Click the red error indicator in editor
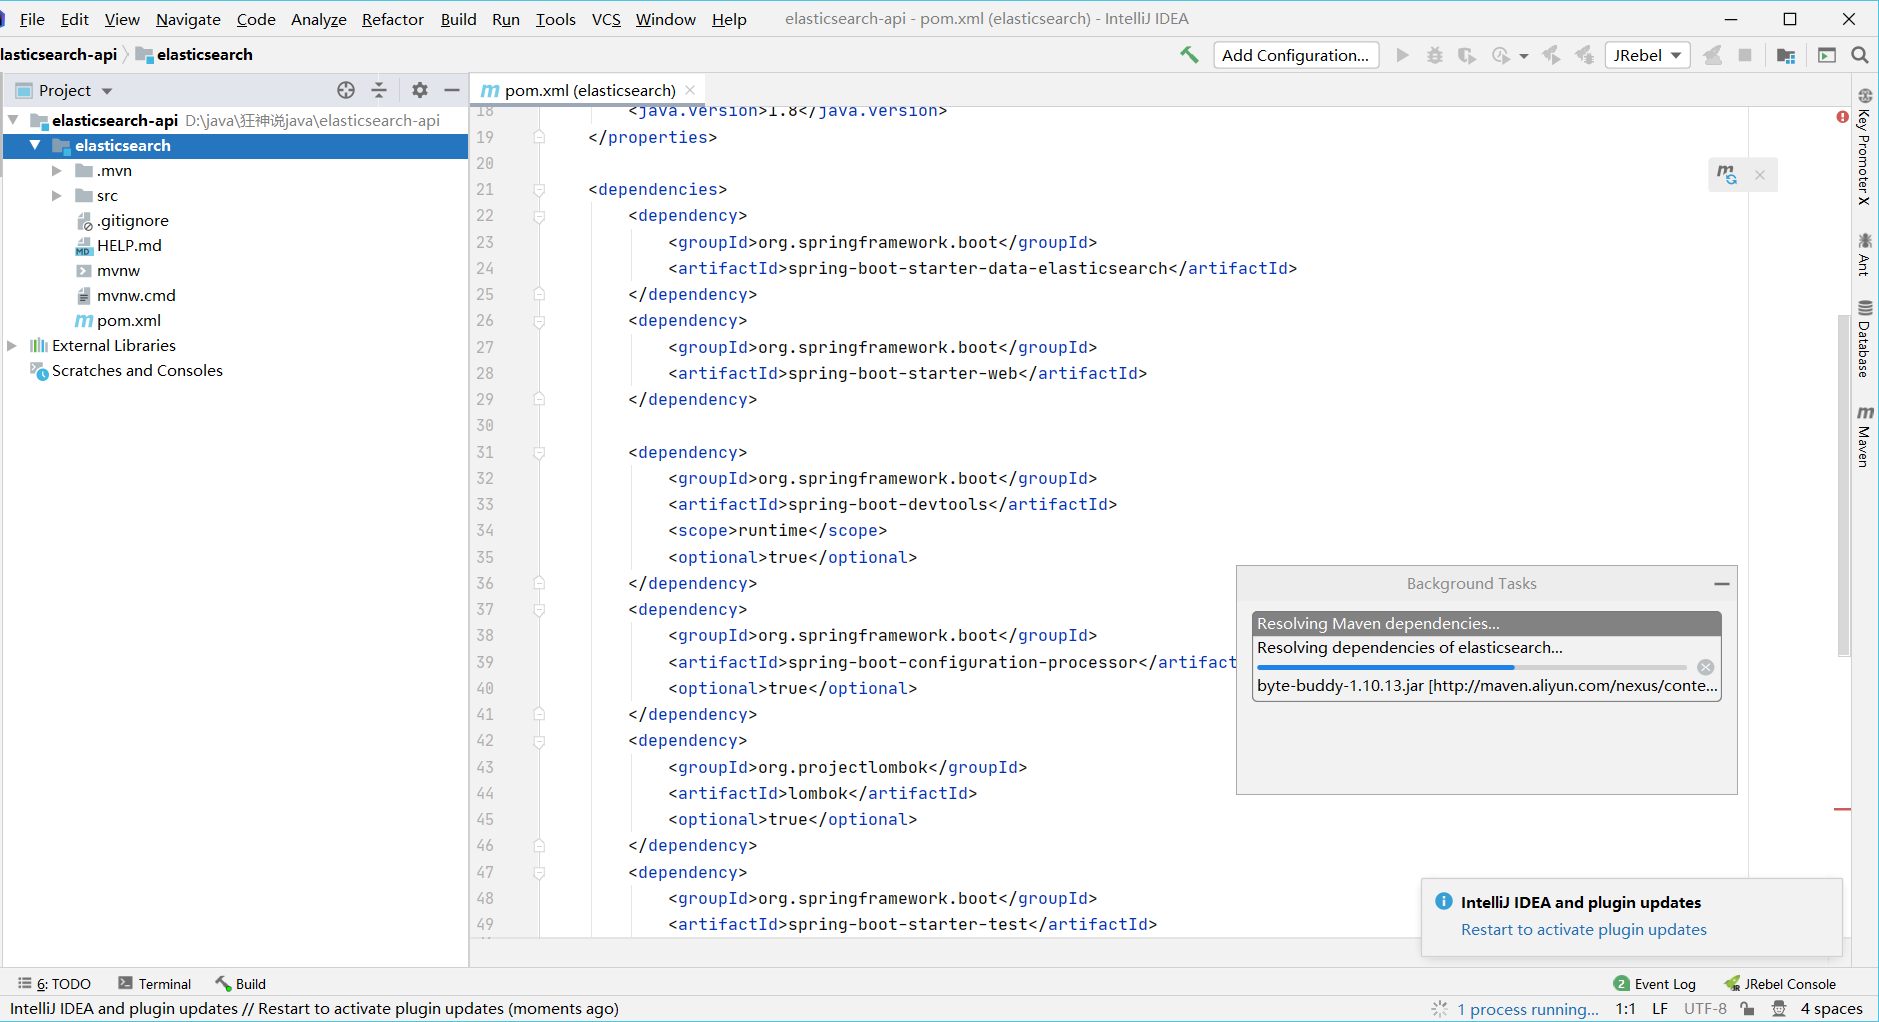Viewport: 1879px width, 1022px height. click(x=1842, y=117)
